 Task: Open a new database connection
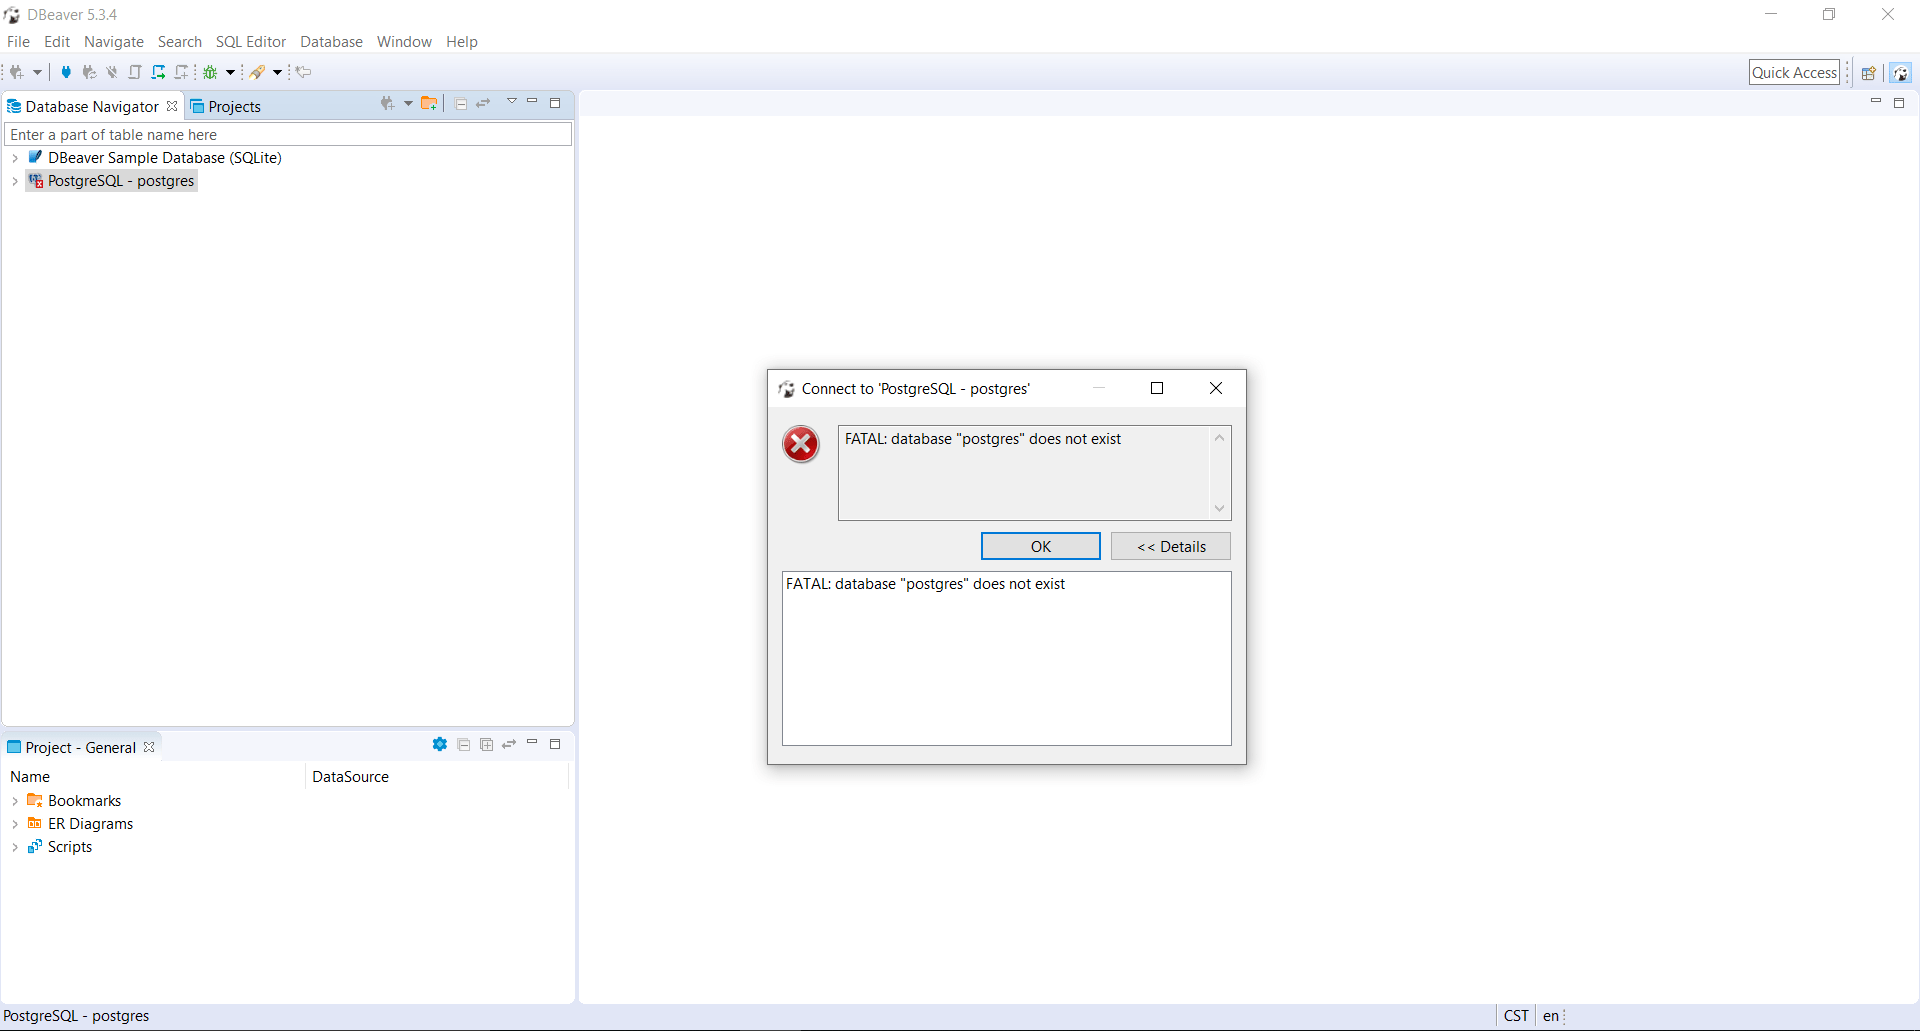(x=18, y=72)
